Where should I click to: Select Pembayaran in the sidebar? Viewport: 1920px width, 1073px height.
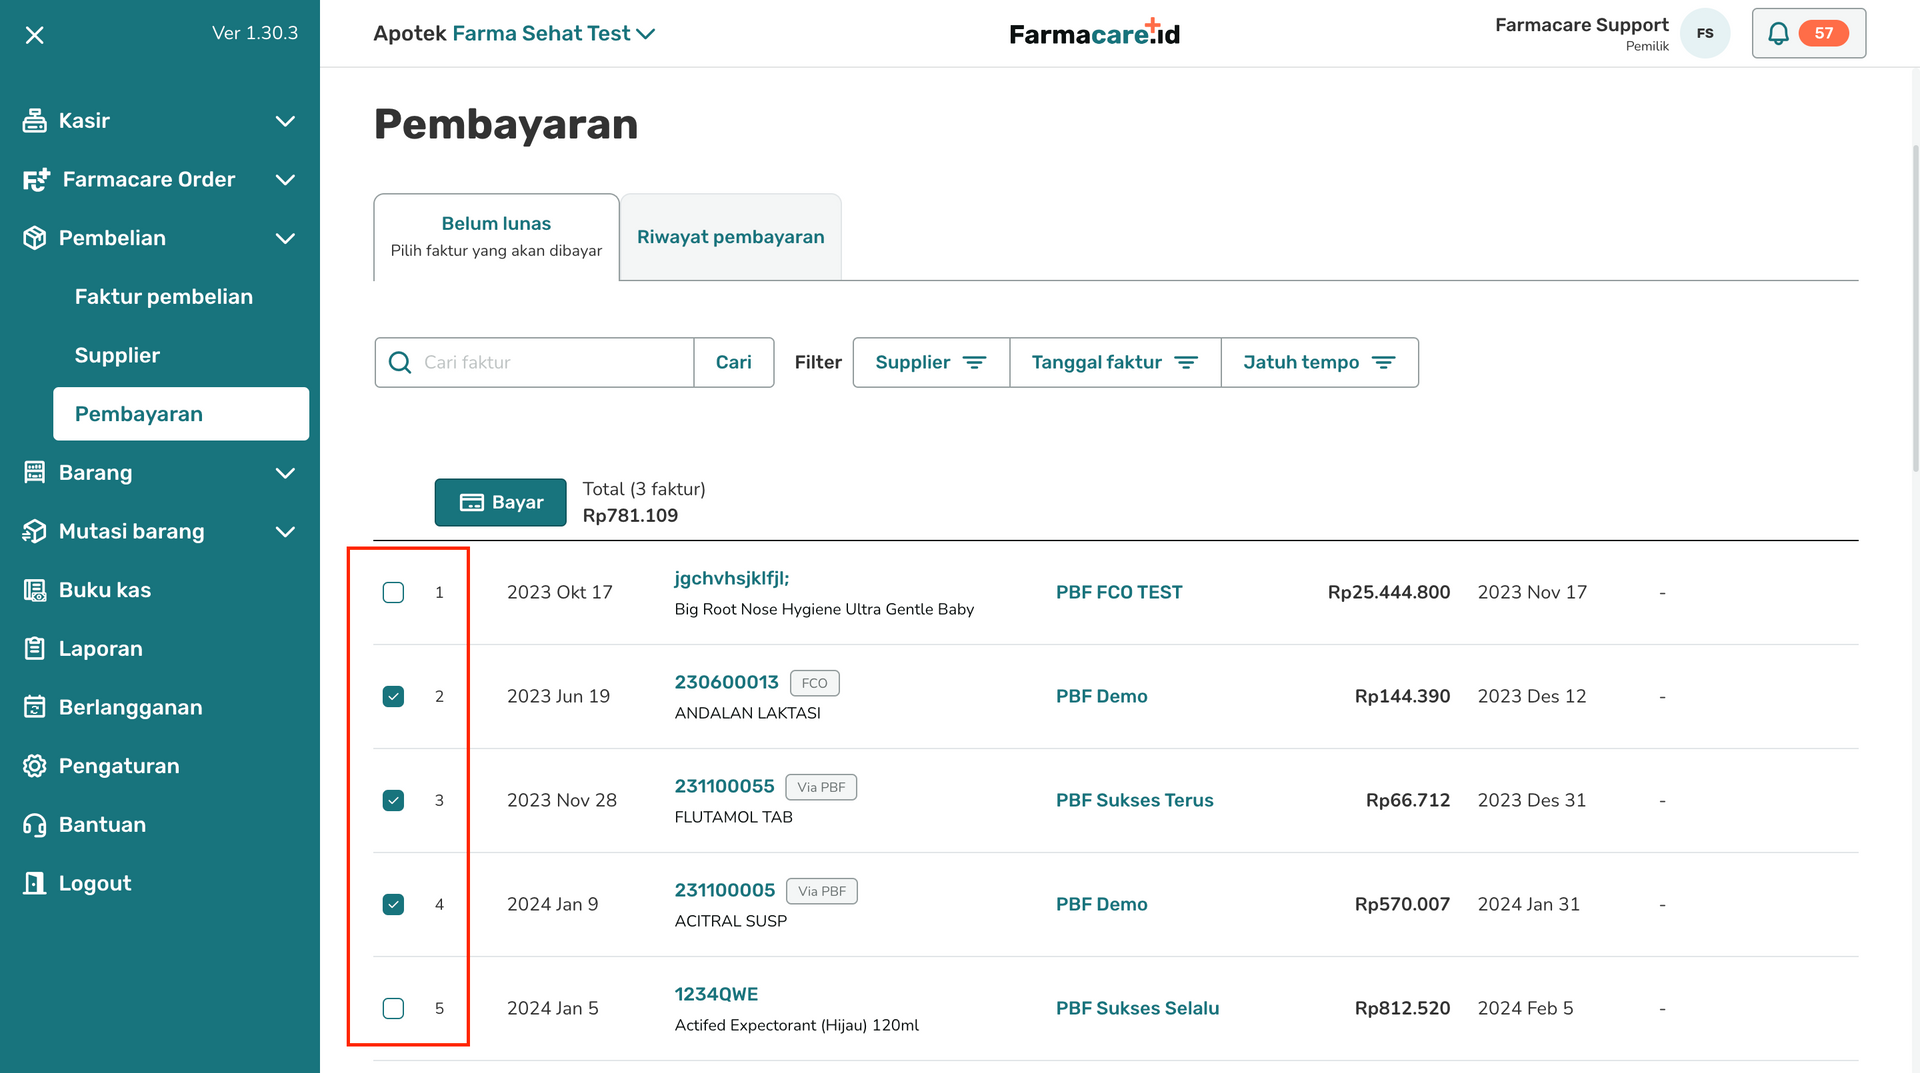181,414
